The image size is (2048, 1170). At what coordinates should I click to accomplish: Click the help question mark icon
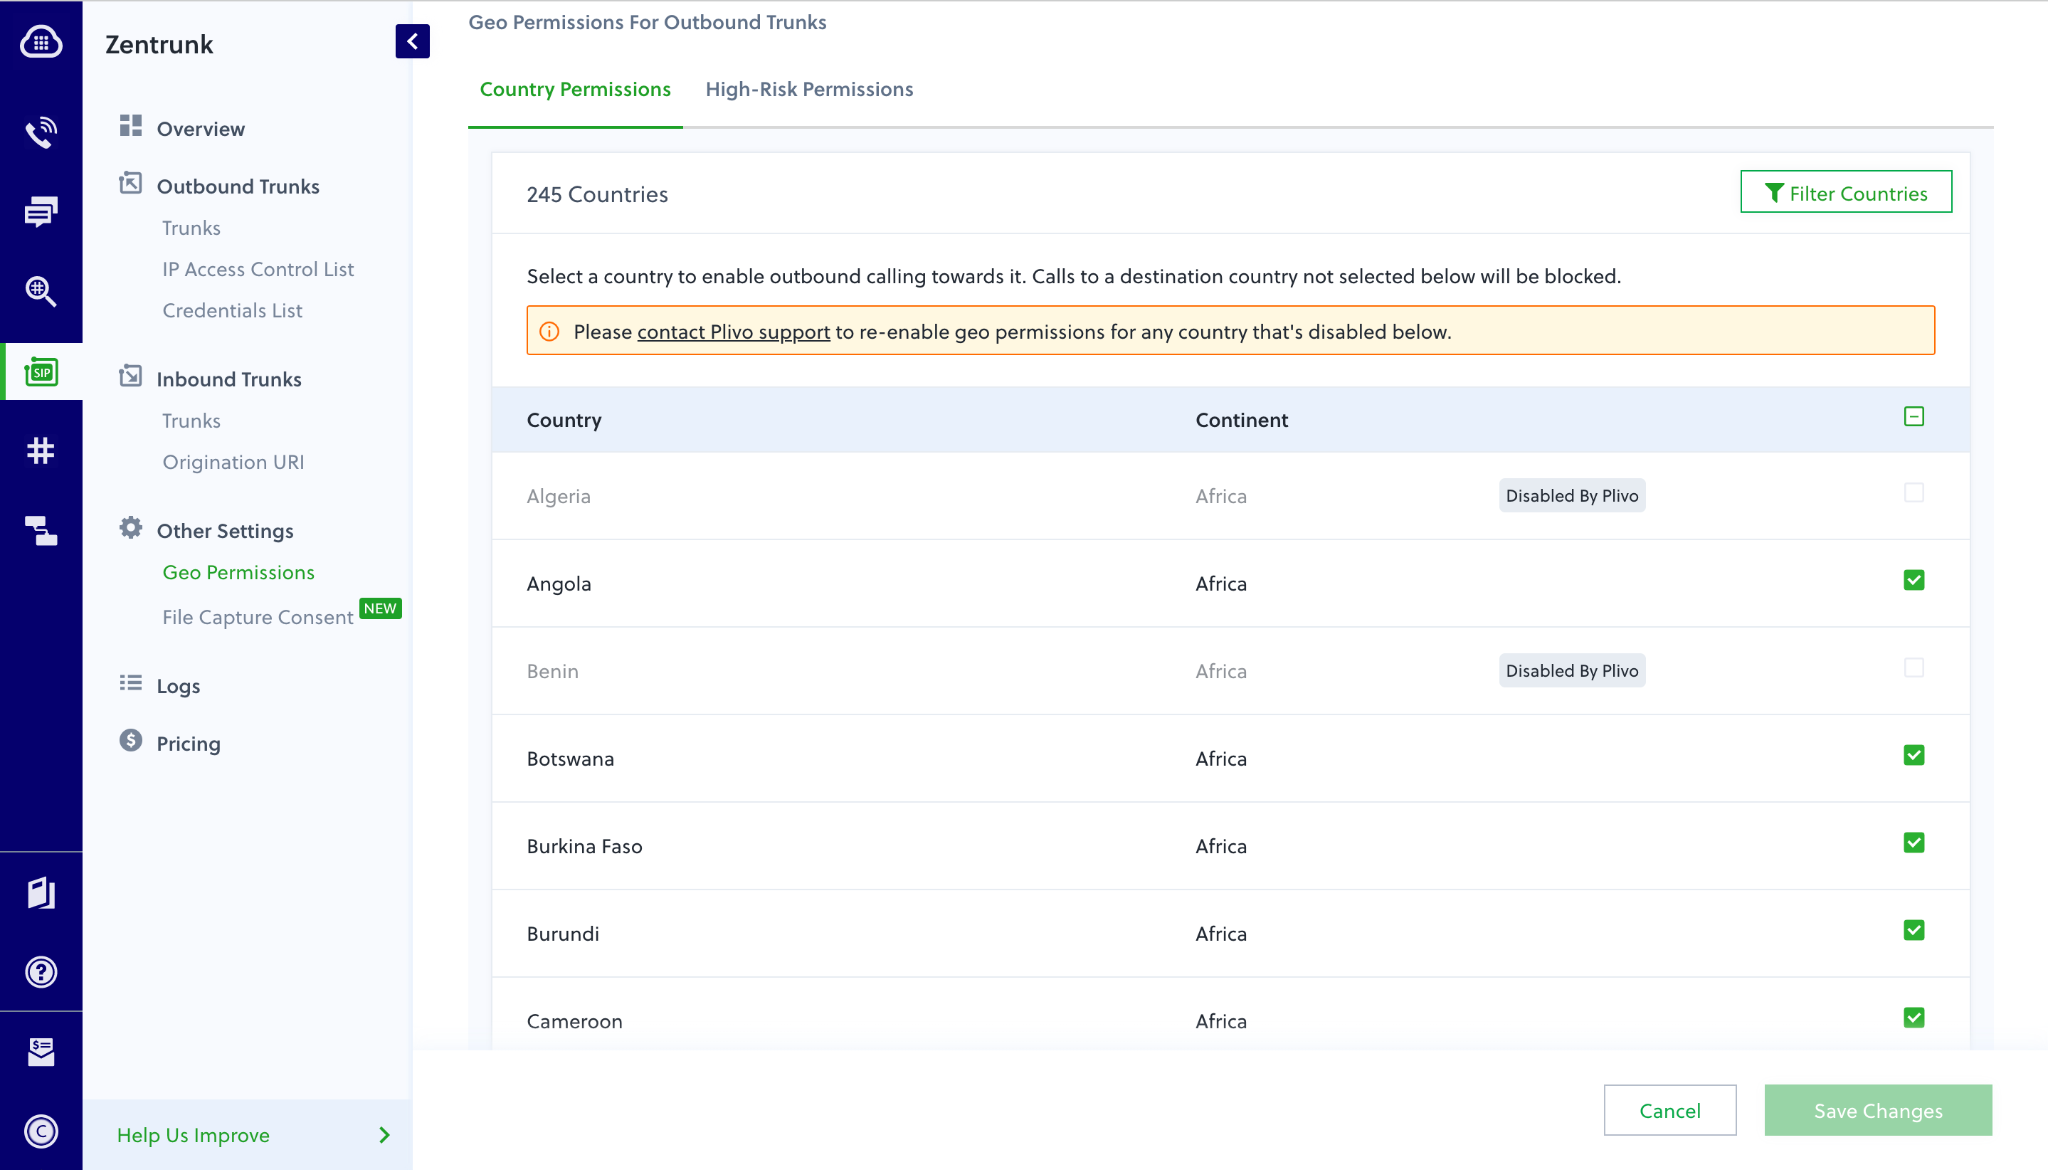pos(41,972)
